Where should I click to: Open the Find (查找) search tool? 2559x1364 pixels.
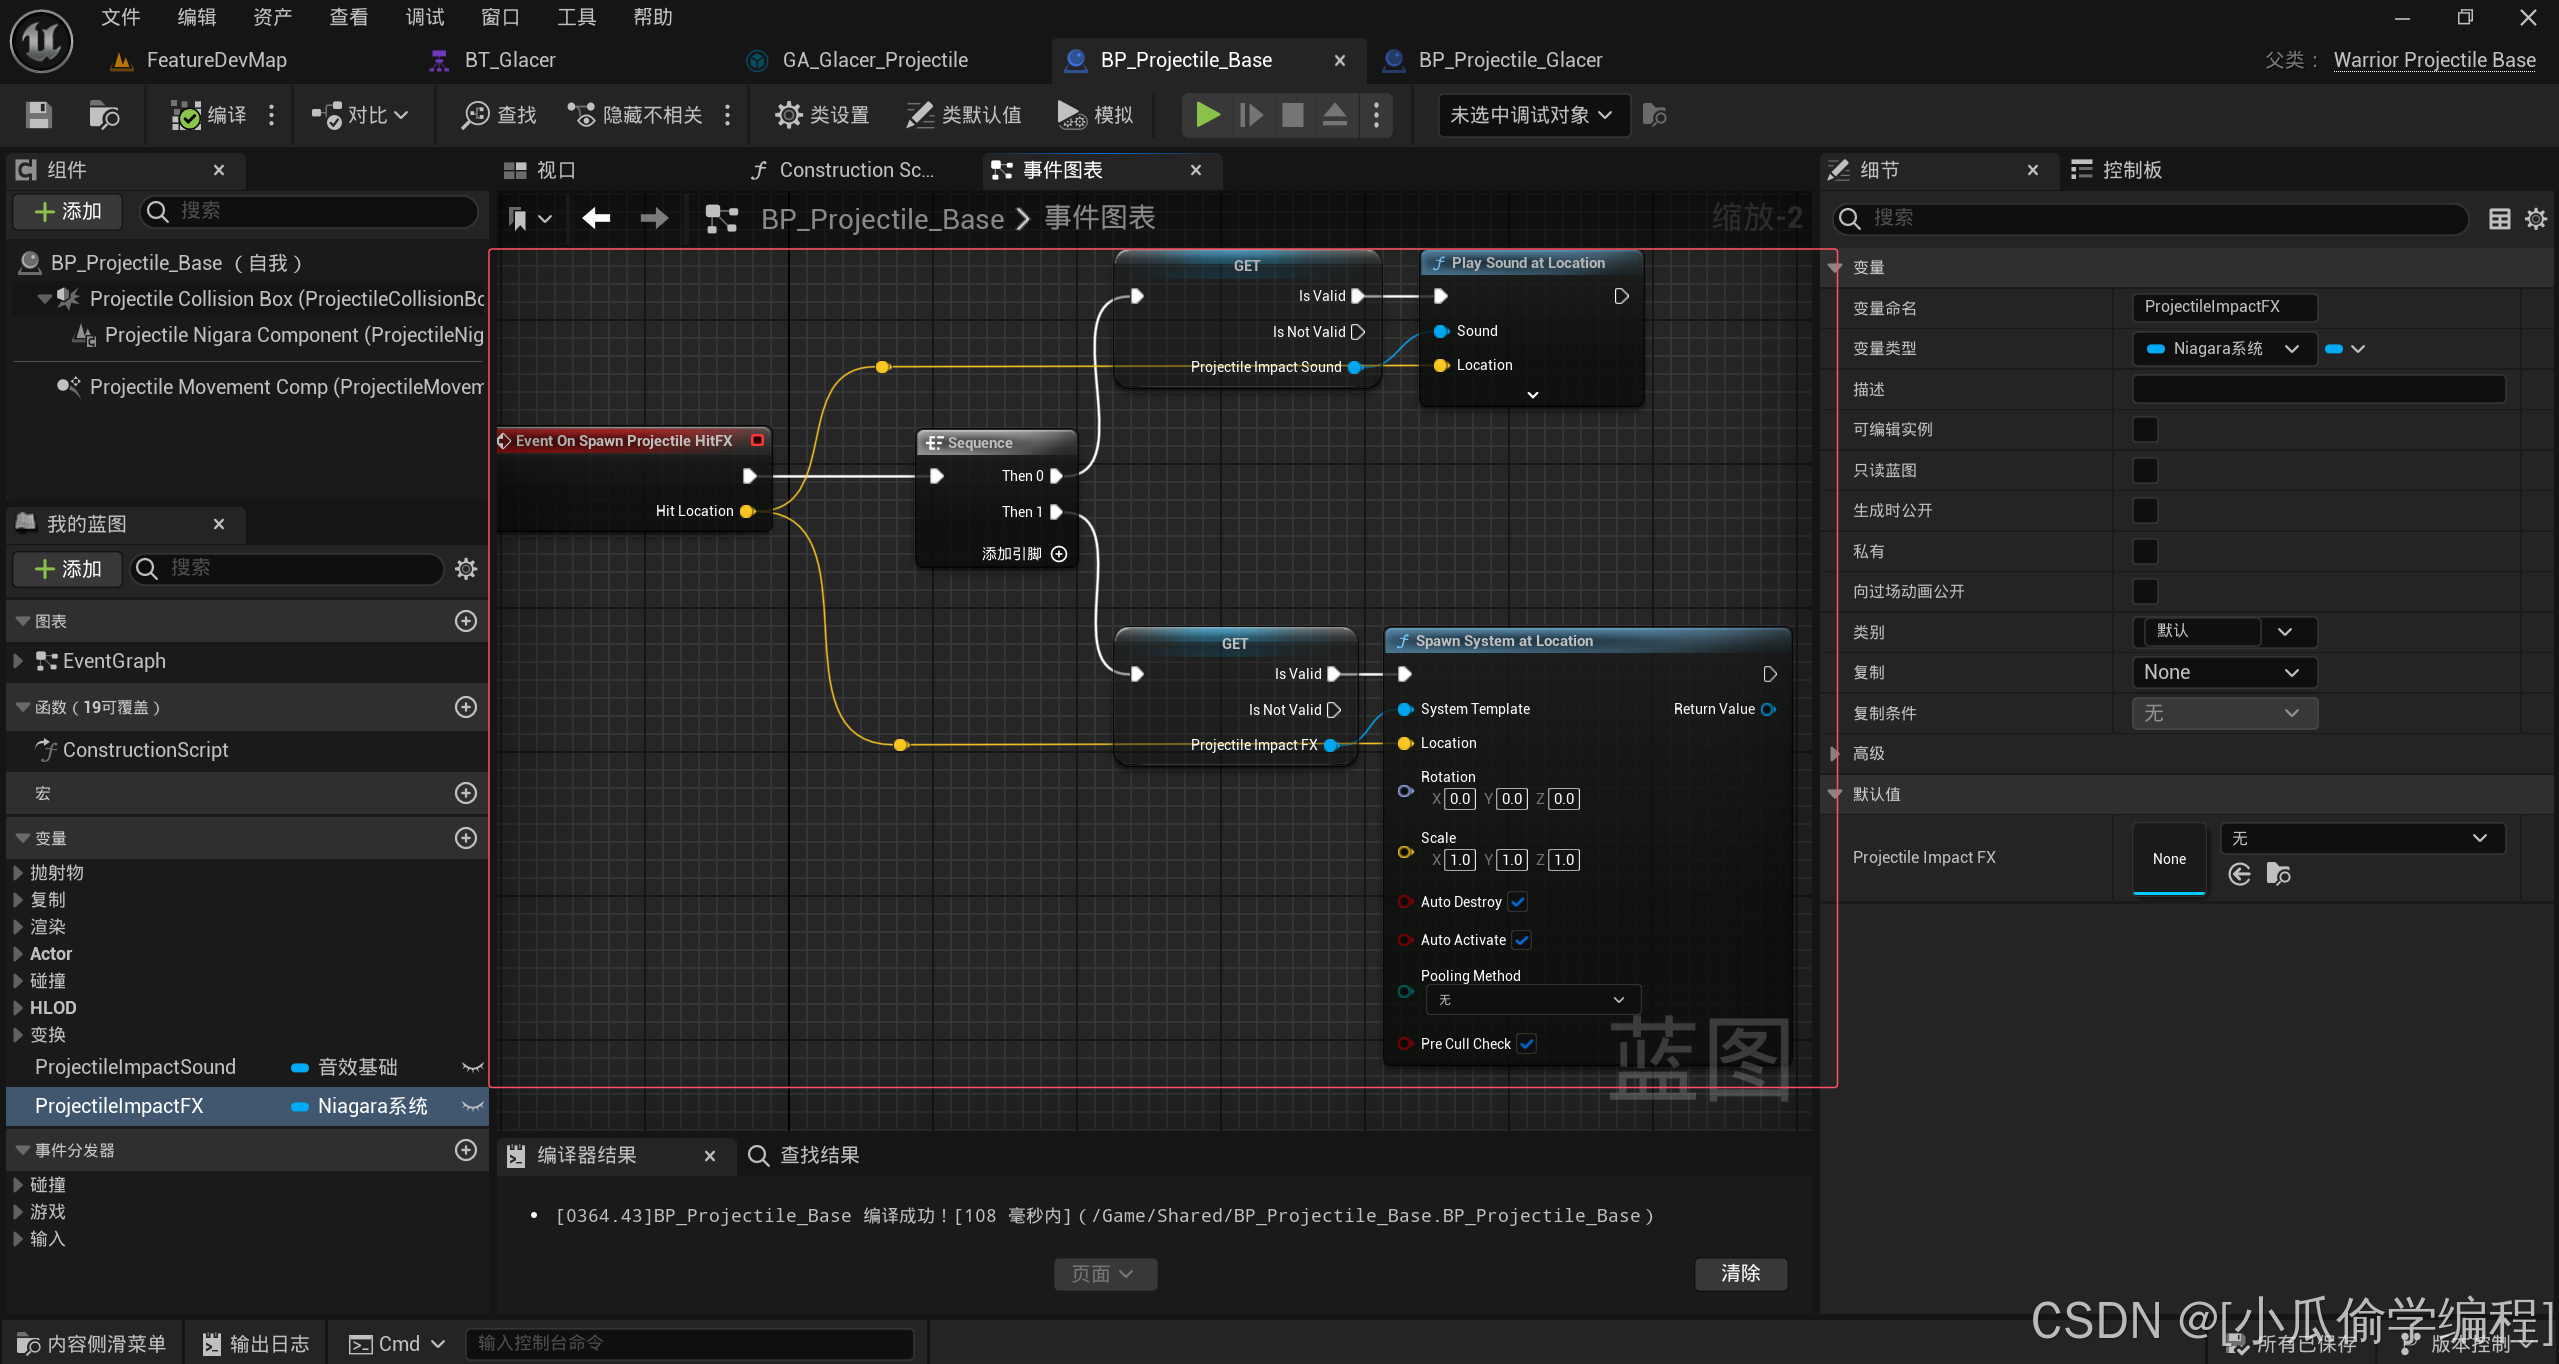(x=499, y=115)
